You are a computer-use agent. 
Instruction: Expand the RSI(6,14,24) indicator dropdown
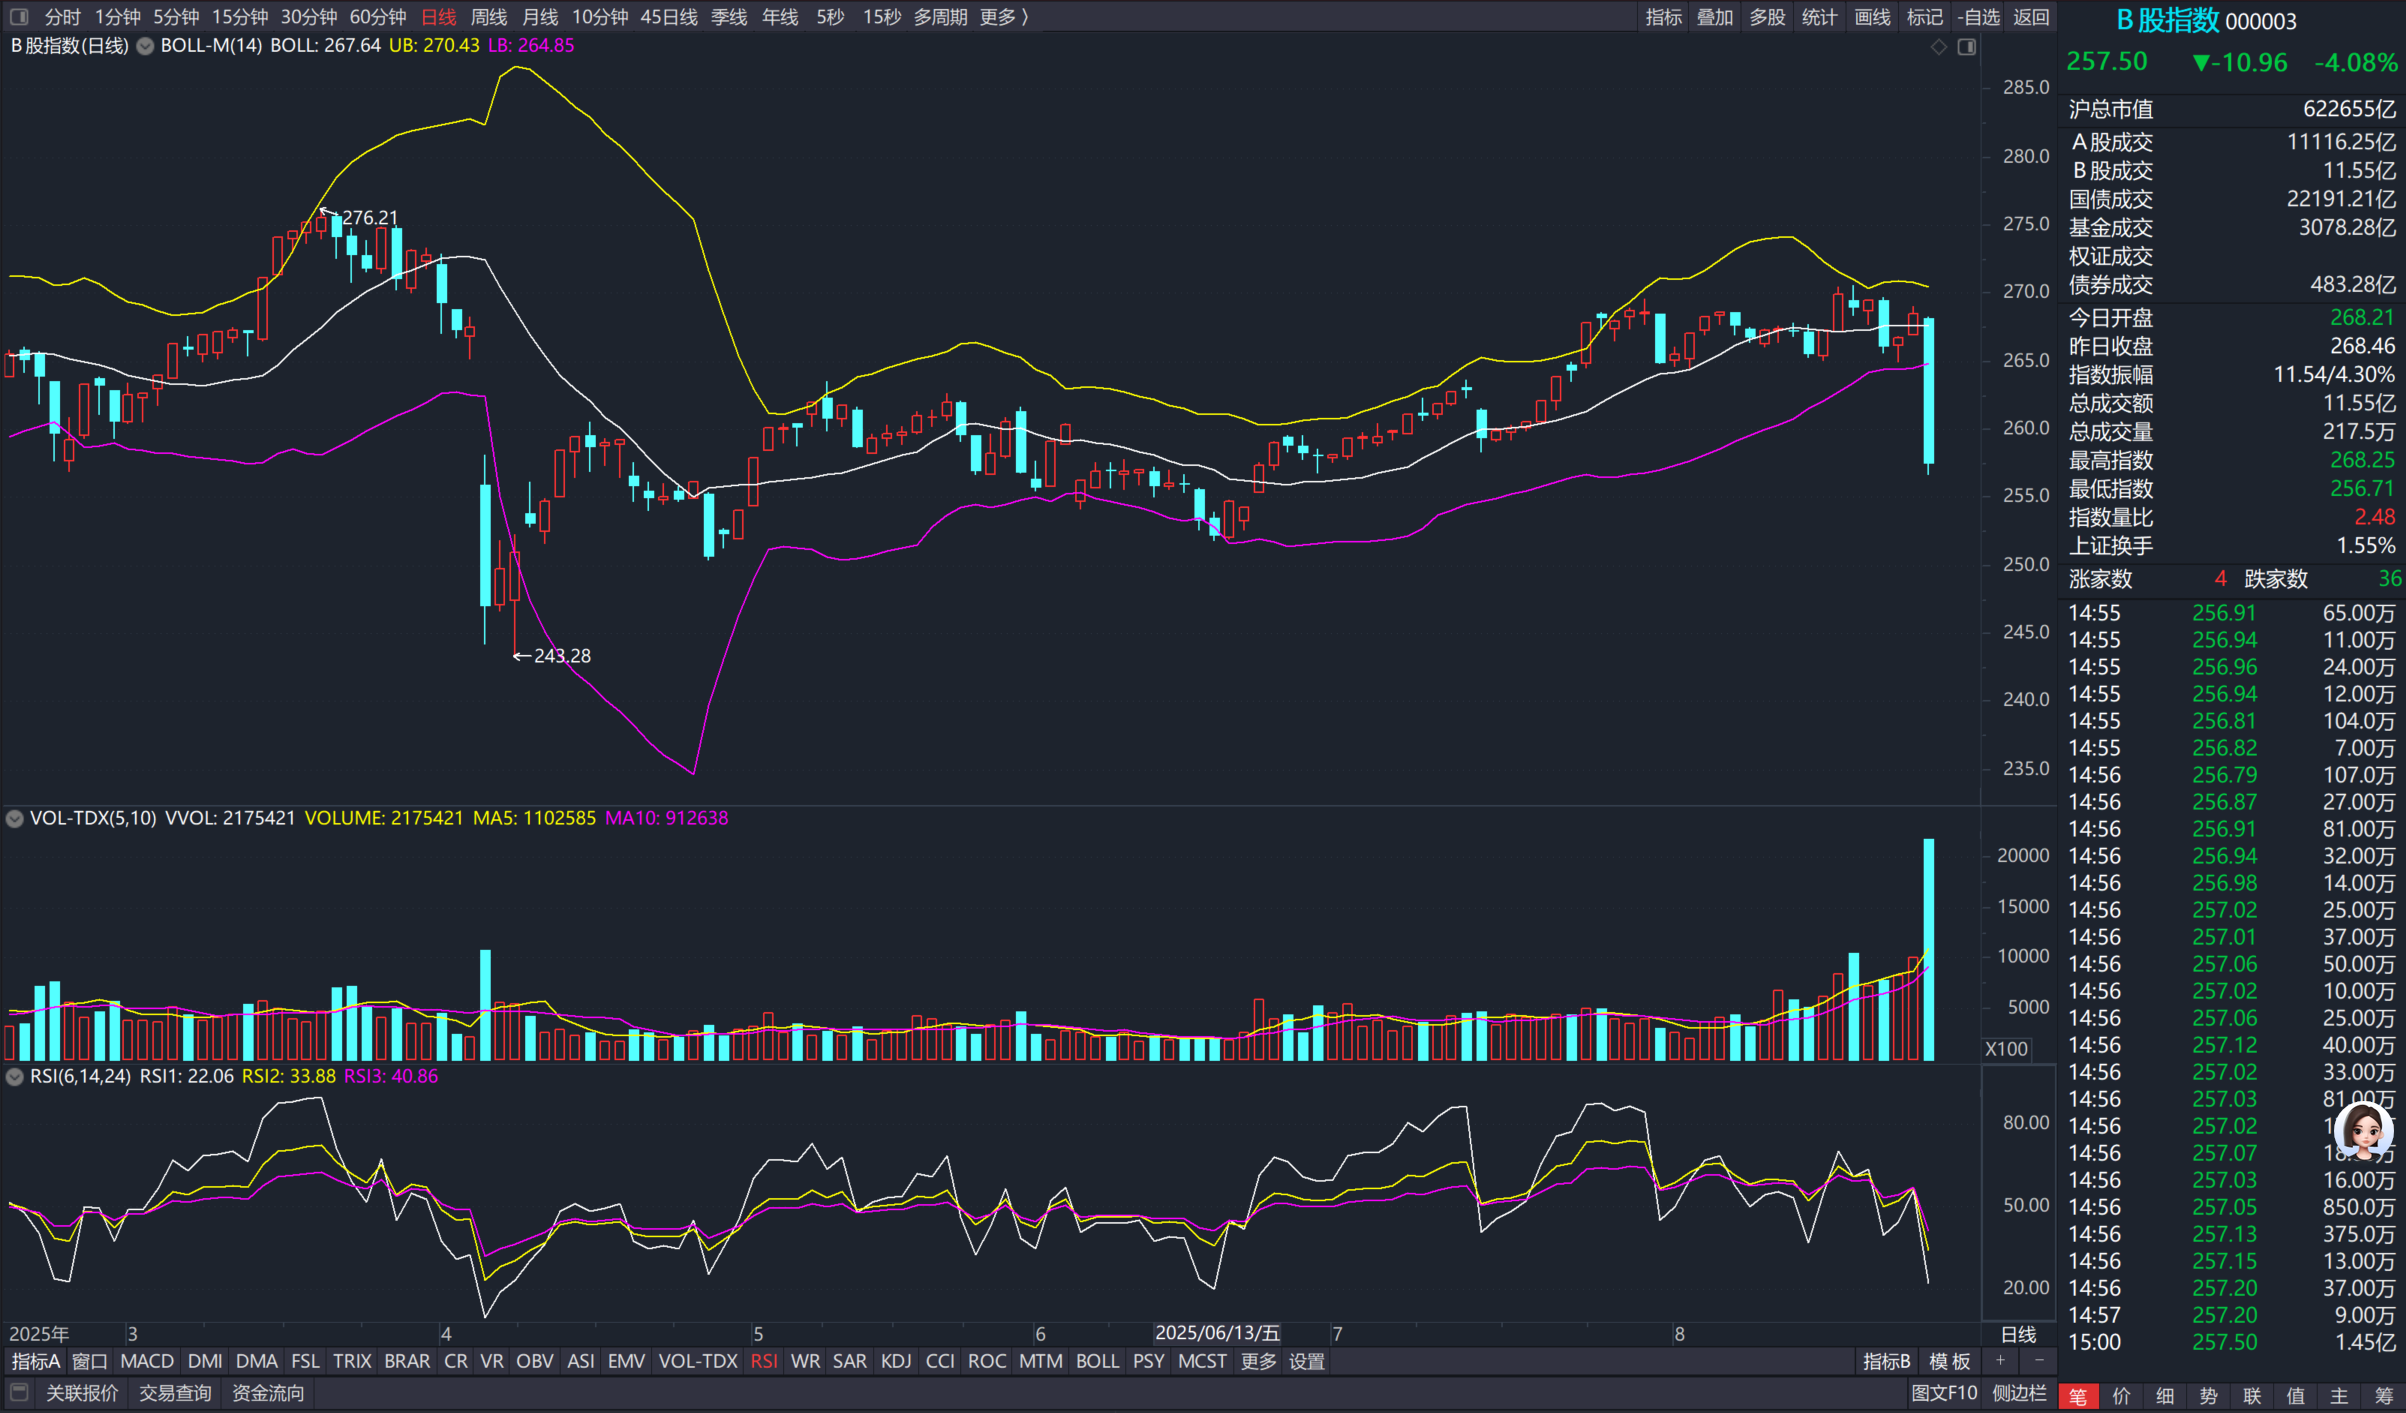(15, 1077)
